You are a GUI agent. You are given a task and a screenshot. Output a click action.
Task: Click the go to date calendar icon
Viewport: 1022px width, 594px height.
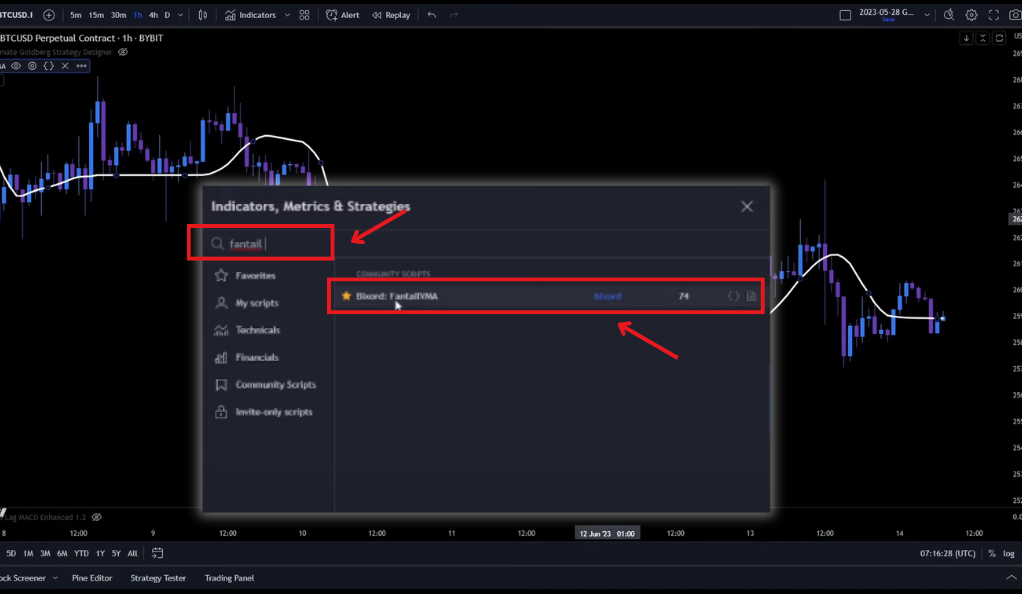[x=157, y=553]
